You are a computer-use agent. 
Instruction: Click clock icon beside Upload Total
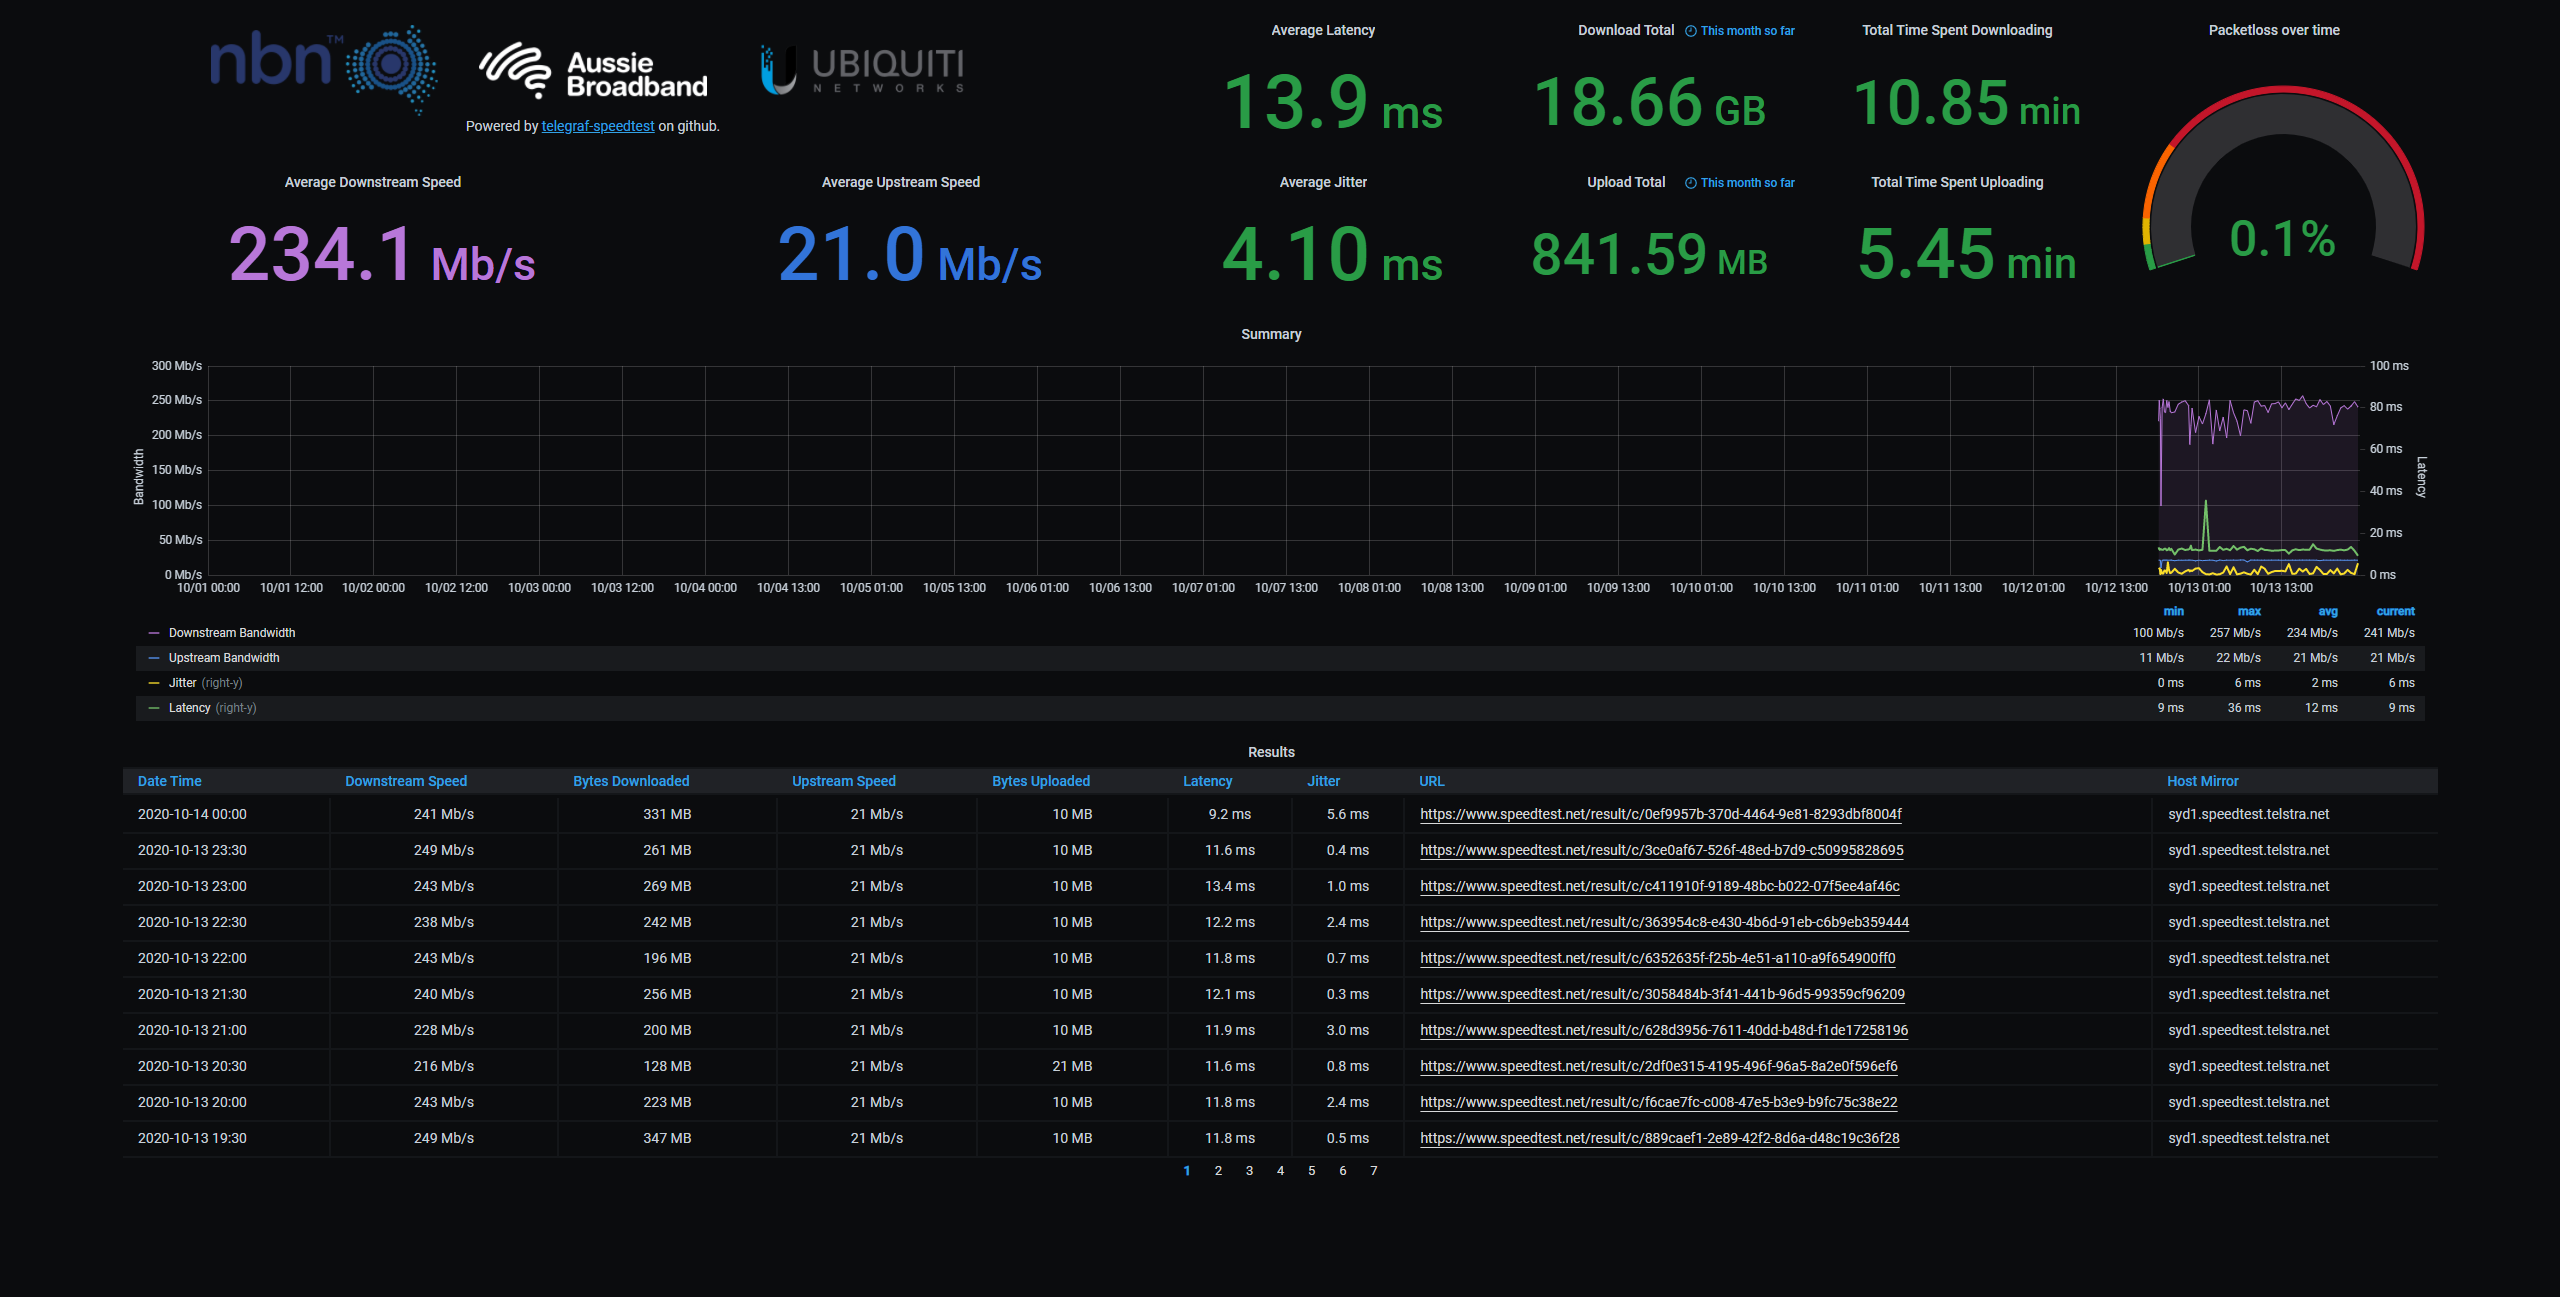pyautogui.click(x=1691, y=183)
